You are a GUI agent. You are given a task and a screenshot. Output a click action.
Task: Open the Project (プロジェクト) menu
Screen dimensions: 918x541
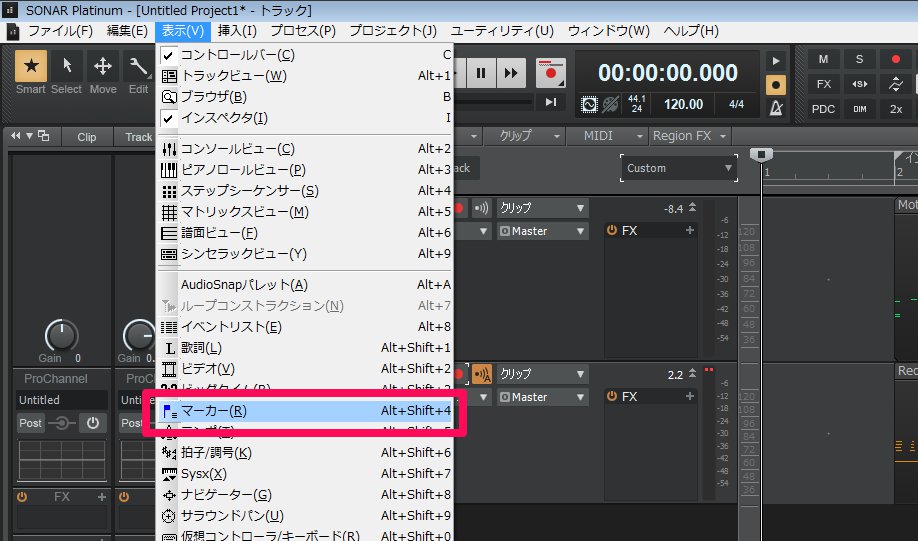pyautogui.click(x=393, y=31)
